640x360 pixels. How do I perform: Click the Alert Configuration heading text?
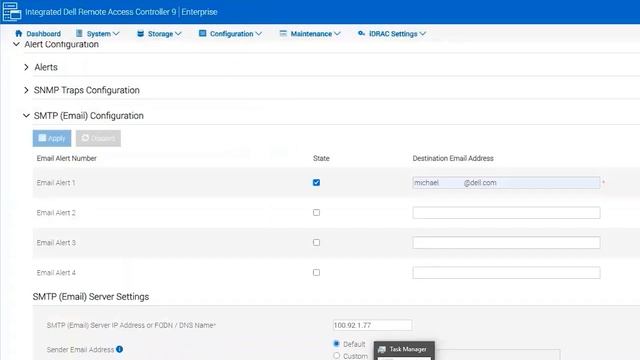[x=62, y=44]
